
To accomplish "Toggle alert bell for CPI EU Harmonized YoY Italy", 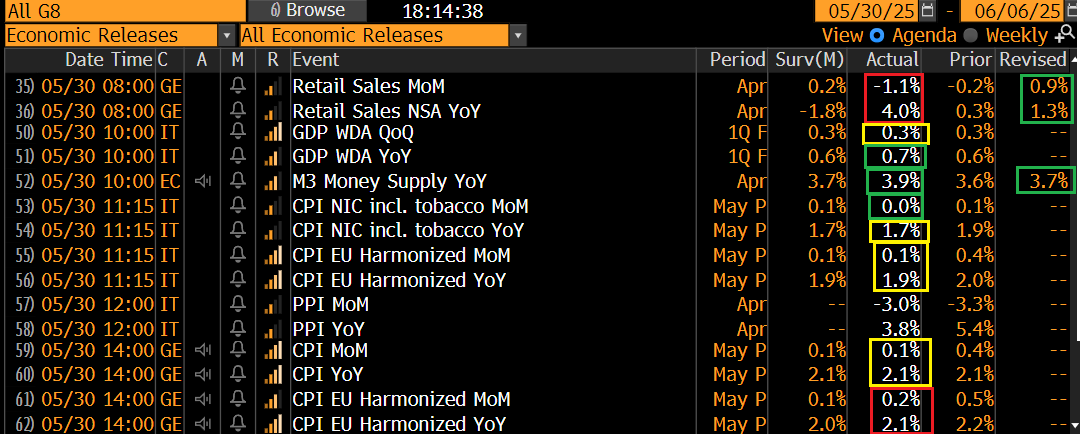I will coord(238,280).
